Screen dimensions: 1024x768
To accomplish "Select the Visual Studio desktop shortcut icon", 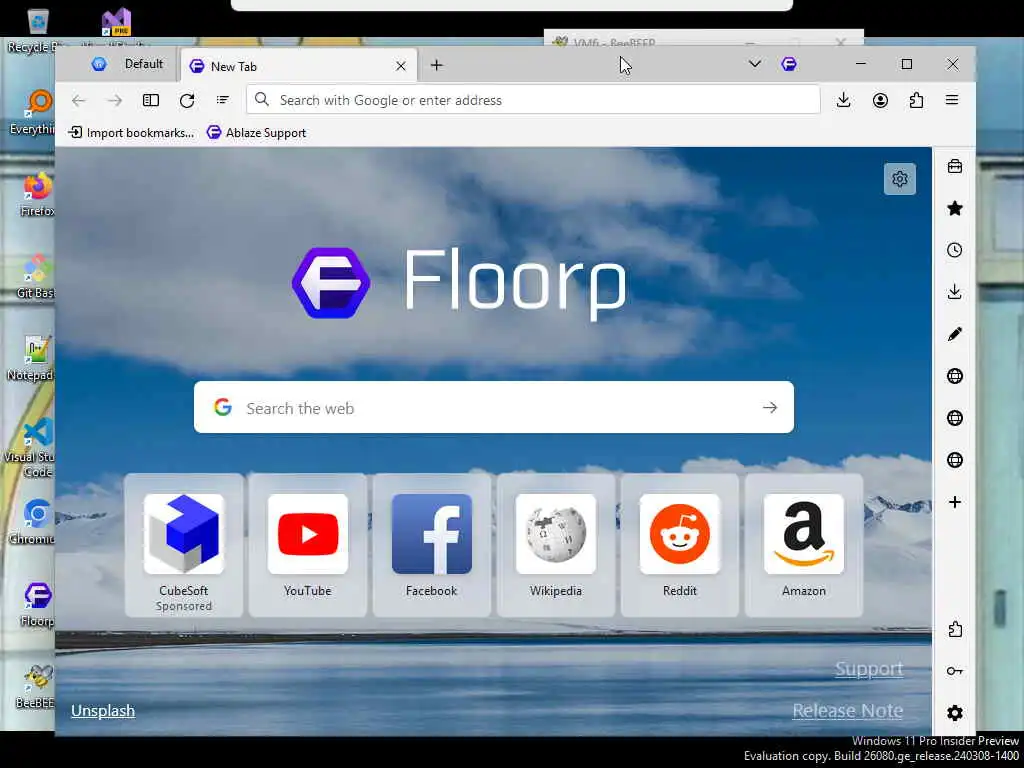I will click(x=116, y=24).
